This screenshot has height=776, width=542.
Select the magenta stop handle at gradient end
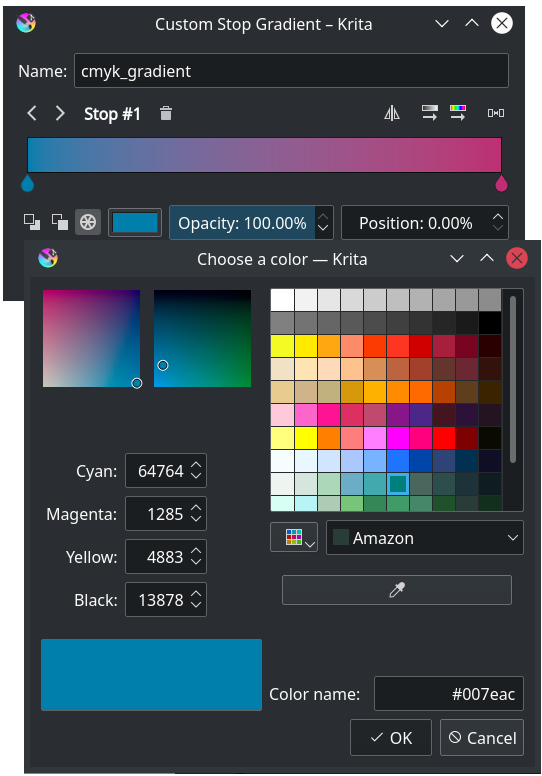[501, 183]
